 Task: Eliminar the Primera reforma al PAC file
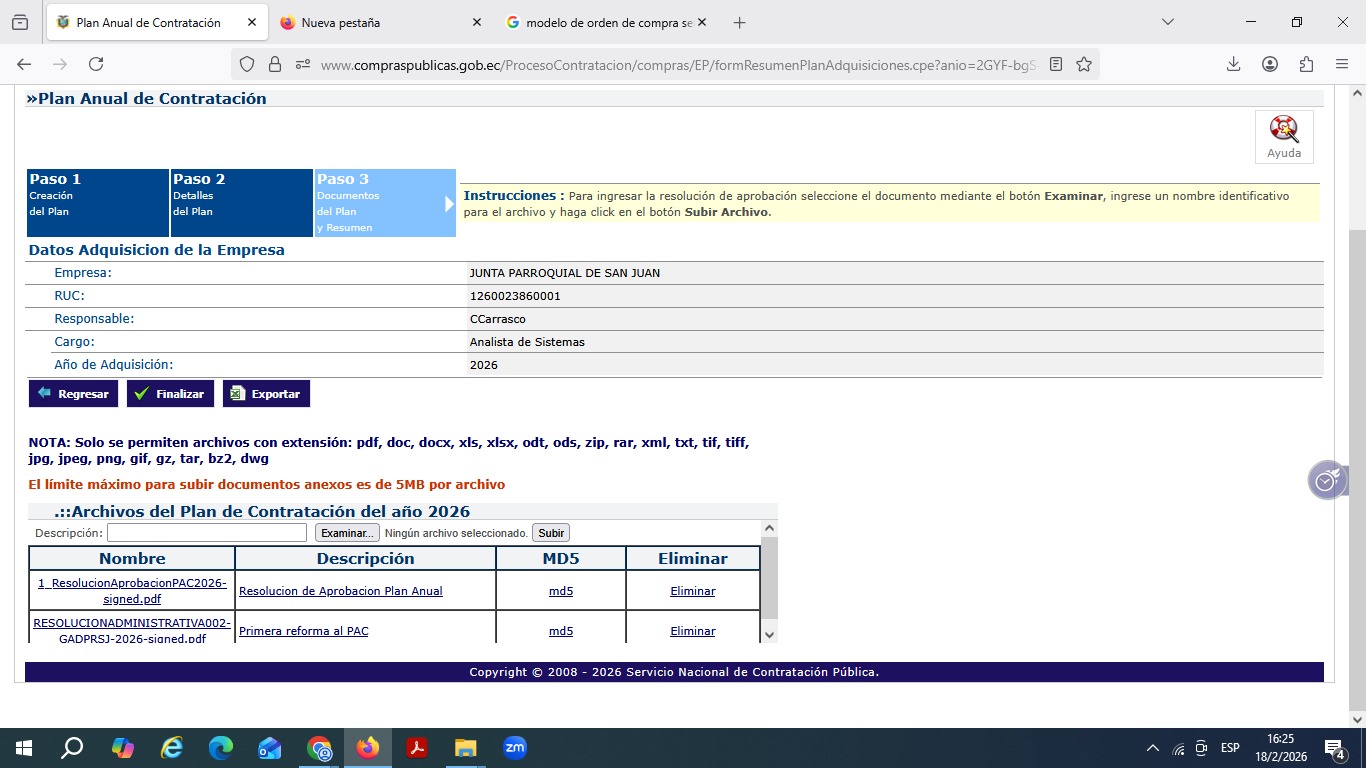pyautogui.click(x=692, y=631)
